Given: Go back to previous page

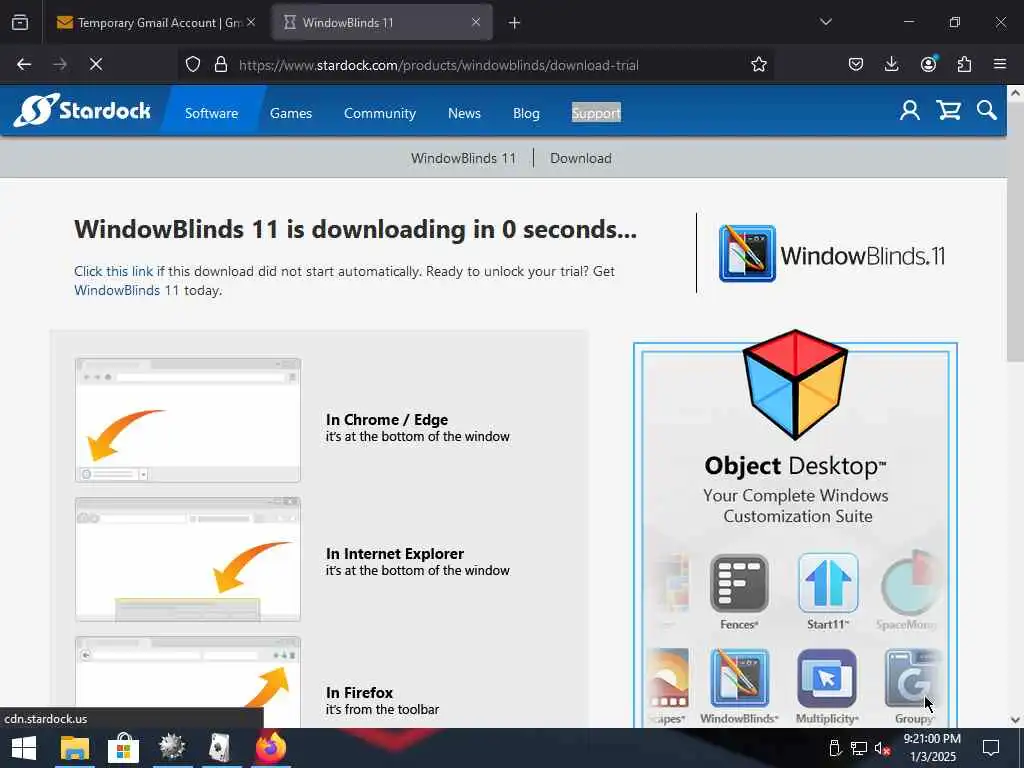Looking at the screenshot, I should [24, 64].
